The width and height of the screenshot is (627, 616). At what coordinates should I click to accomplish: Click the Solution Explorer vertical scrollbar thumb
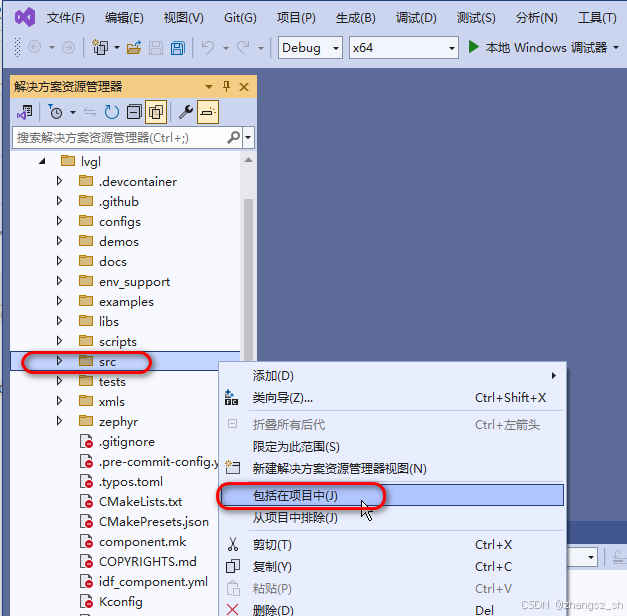(x=248, y=278)
